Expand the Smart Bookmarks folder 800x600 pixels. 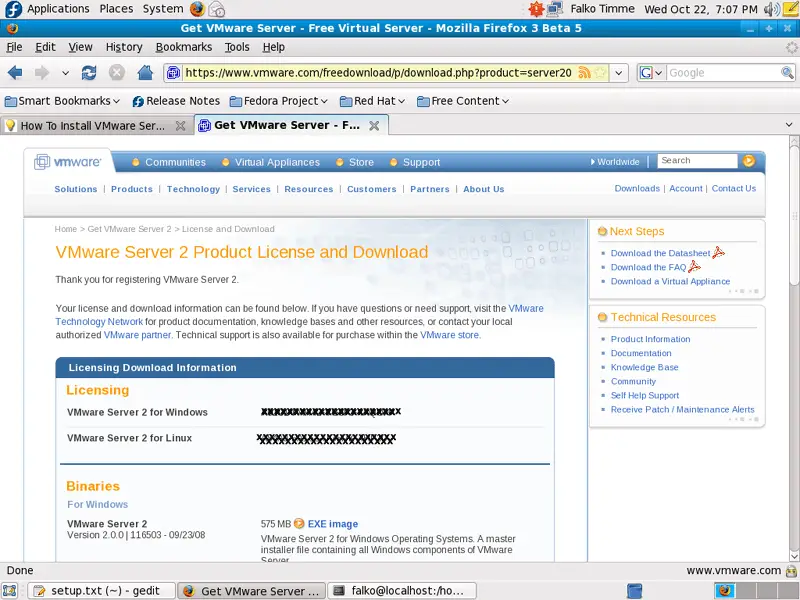[62, 101]
